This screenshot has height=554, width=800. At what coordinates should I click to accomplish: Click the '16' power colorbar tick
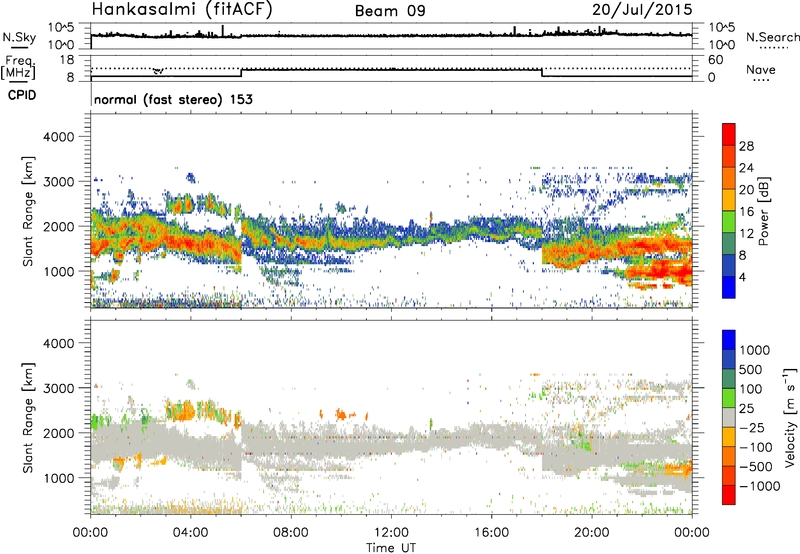tap(746, 212)
